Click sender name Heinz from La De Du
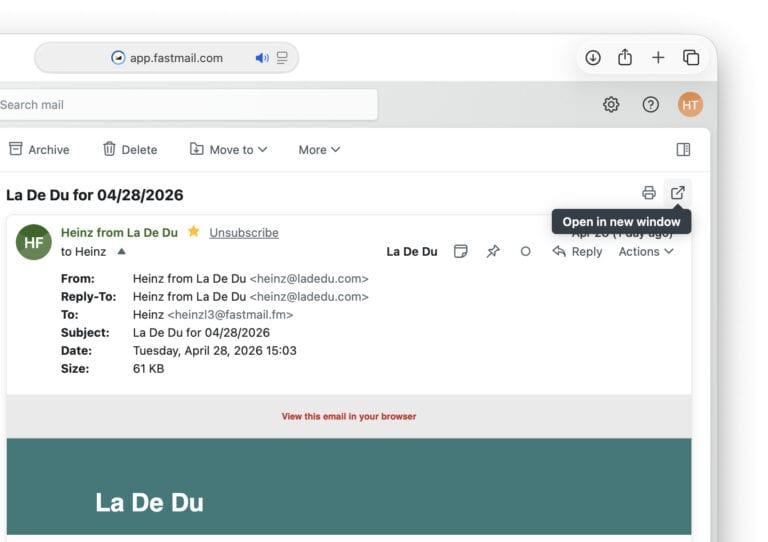Viewport: 768px width, 542px height. 119,233
